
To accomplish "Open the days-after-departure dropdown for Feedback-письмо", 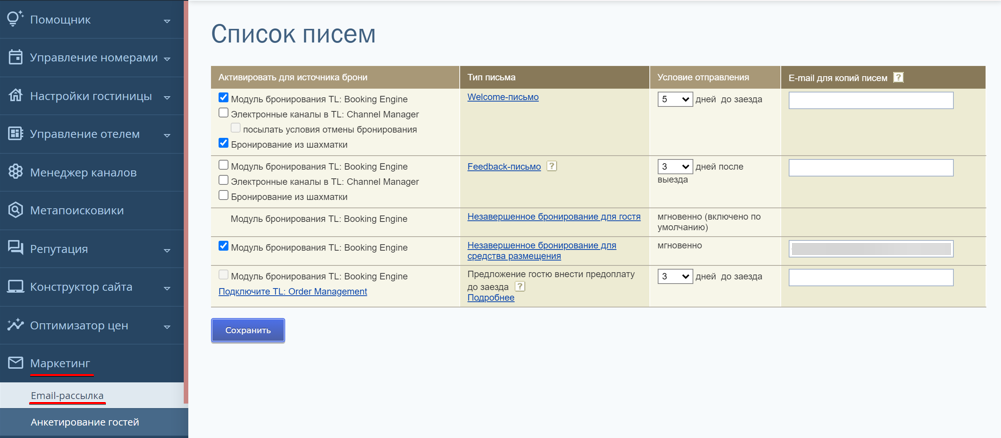I will [x=675, y=166].
